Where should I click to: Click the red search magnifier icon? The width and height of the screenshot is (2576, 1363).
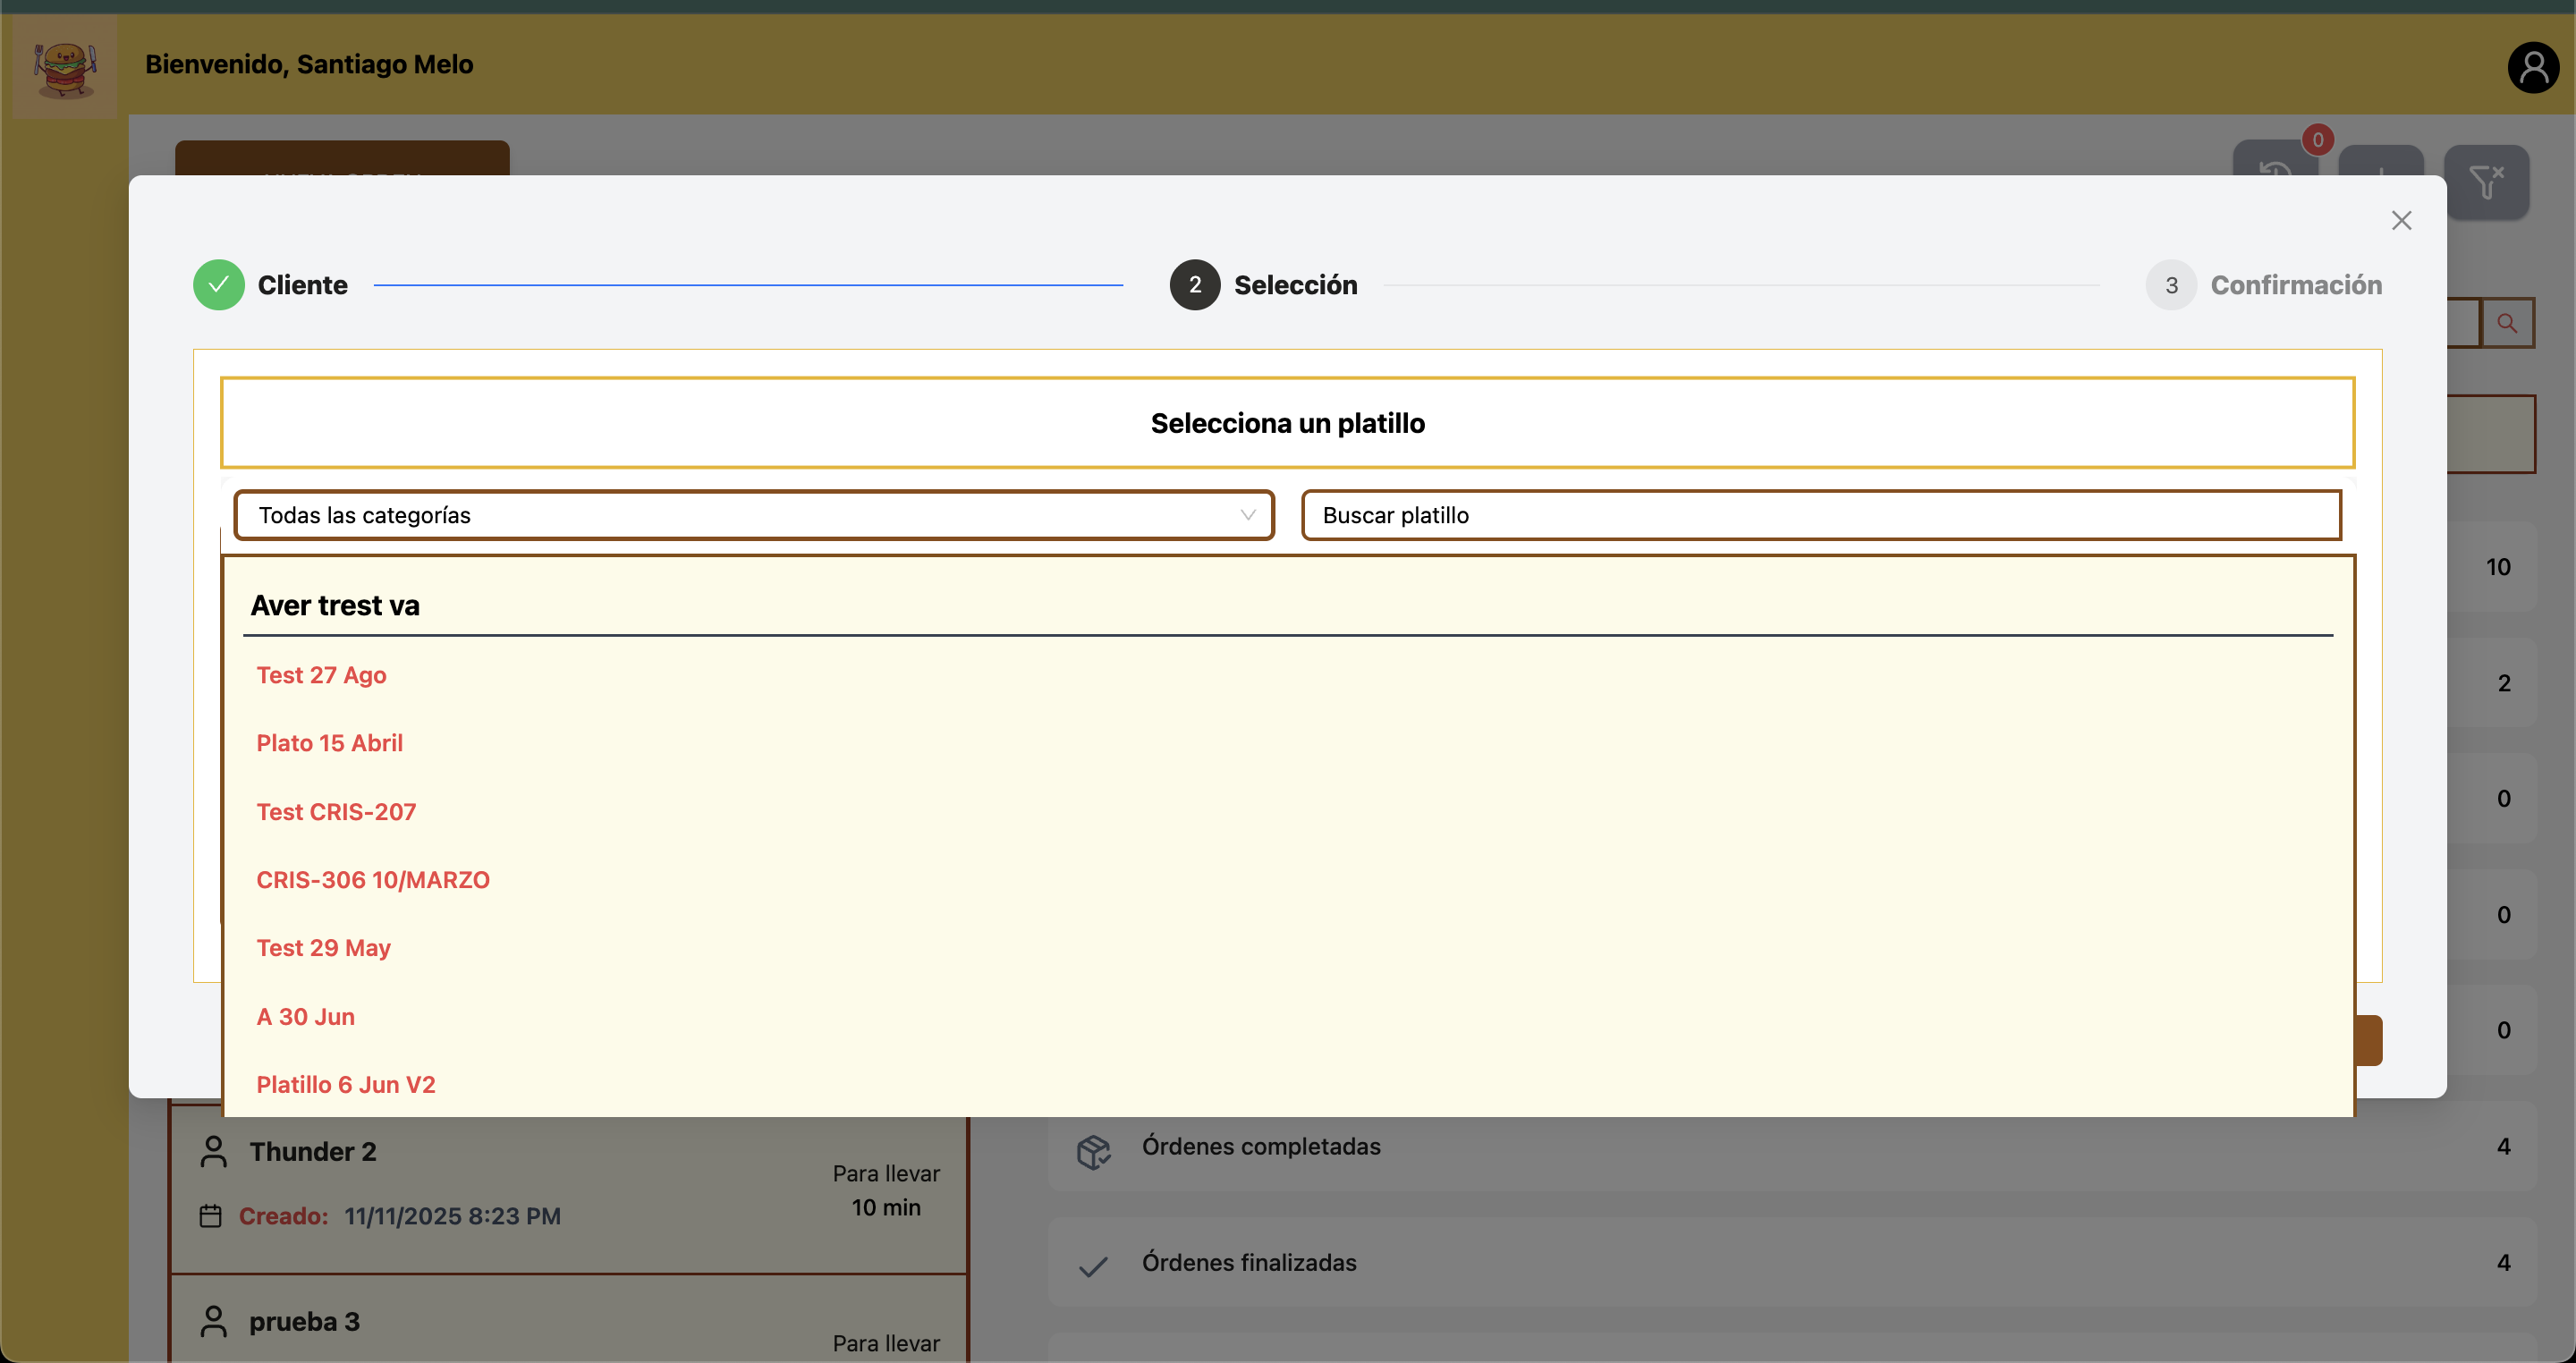coord(2506,323)
